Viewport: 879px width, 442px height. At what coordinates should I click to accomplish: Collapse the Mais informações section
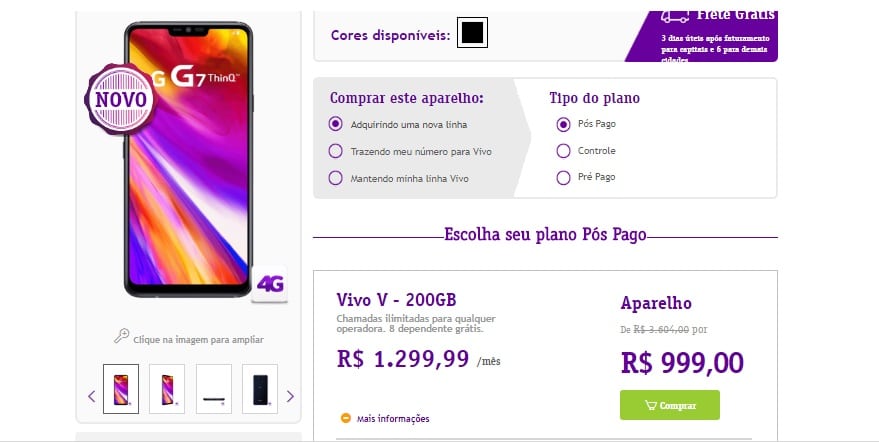393,418
